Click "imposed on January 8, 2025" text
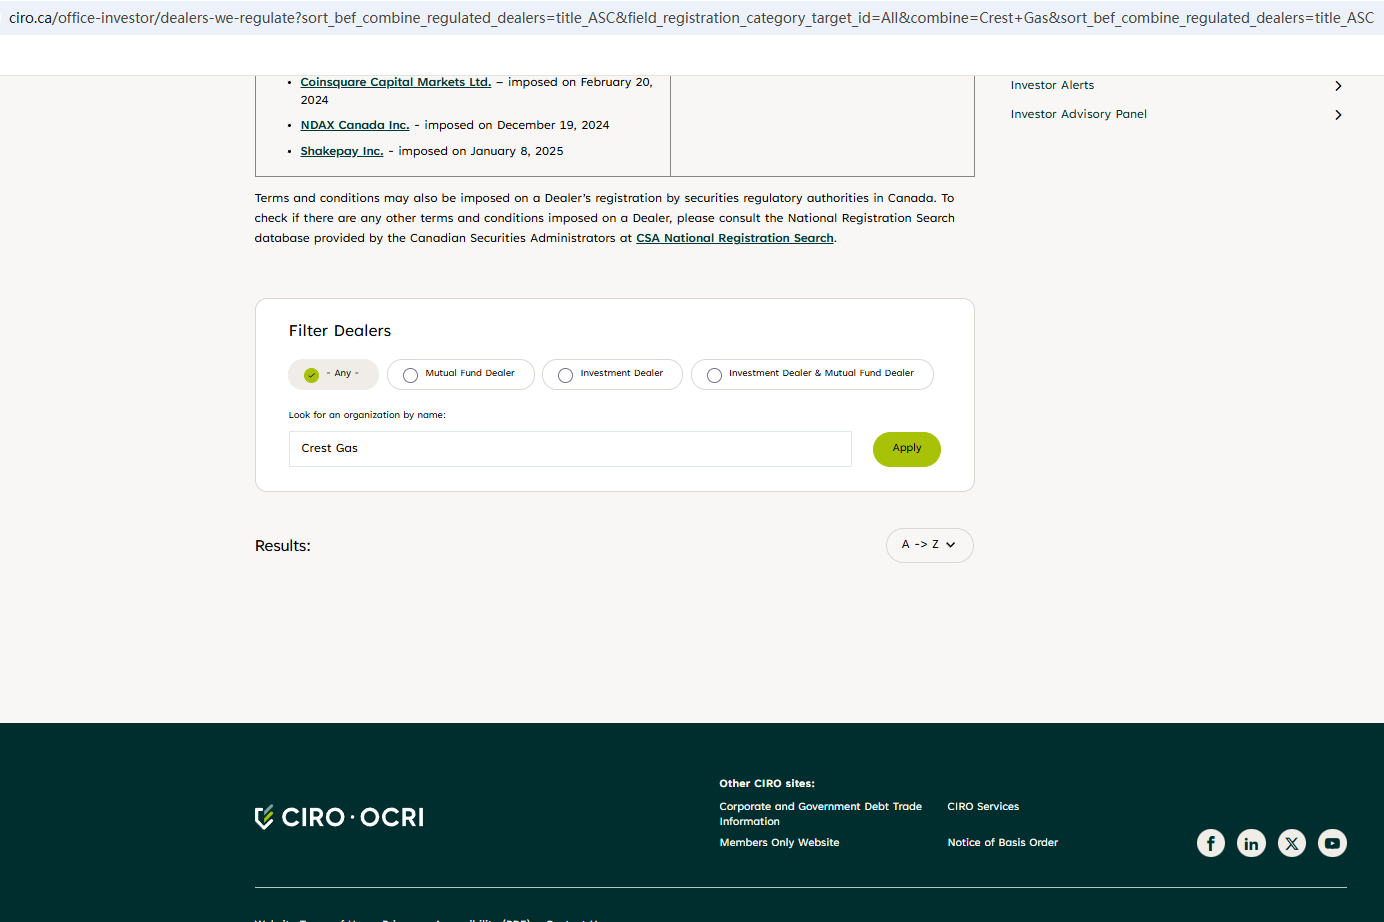Screen dimensions: 1384x922 481,152
